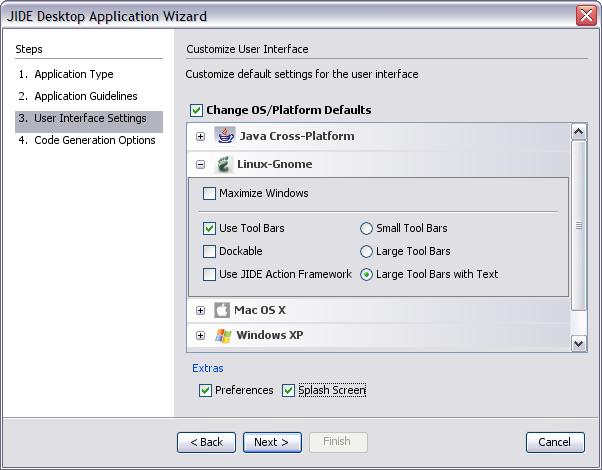Click the Java coffee cup icon
This screenshot has width=602, height=470.
tap(225, 136)
